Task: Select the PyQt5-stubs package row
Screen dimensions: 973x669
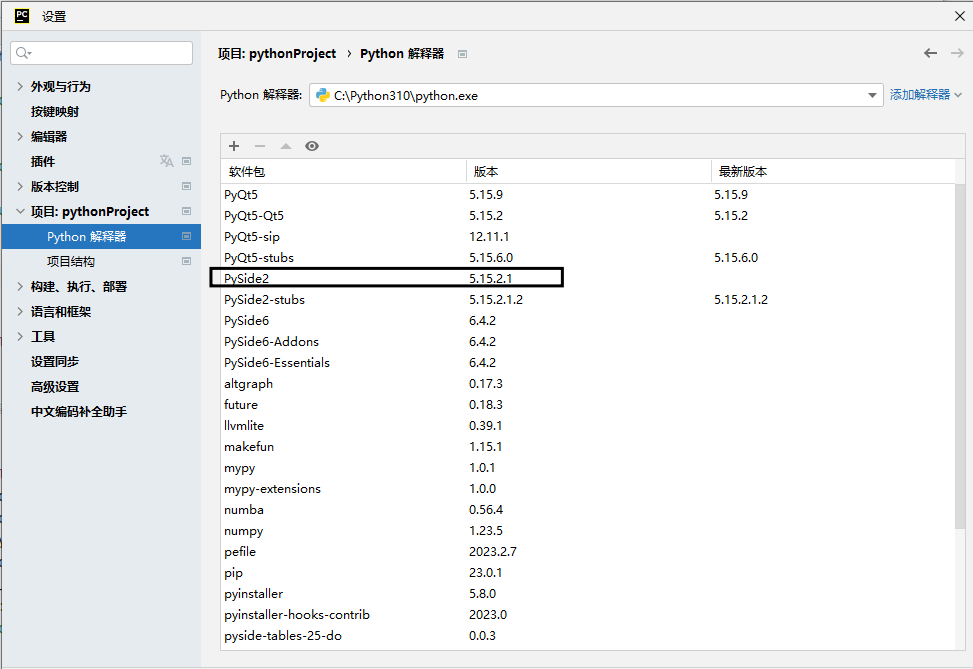Action: [588, 258]
